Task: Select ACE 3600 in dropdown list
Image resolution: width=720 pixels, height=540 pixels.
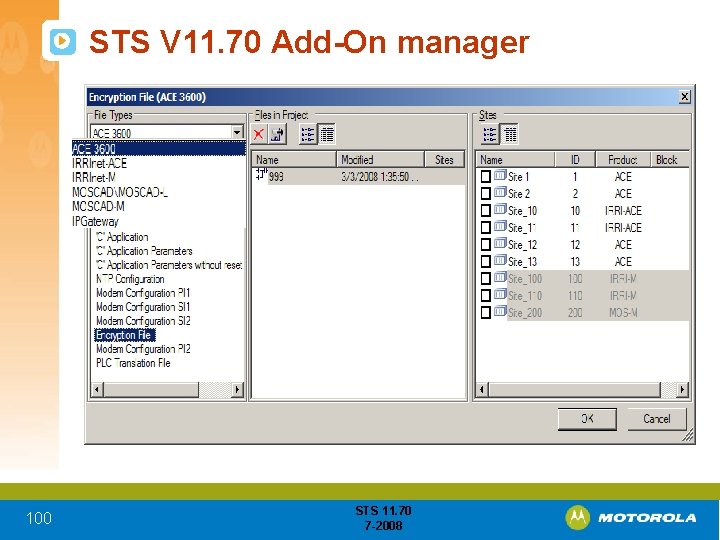Action: 159,149
